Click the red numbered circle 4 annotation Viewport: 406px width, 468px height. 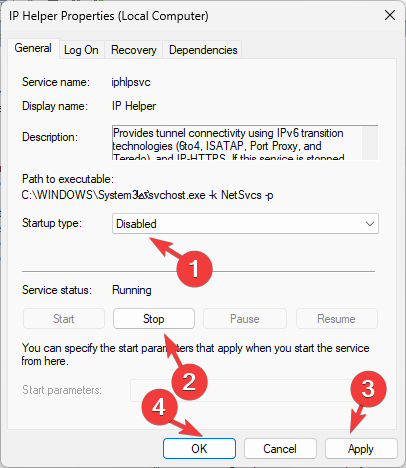[159, 407]
